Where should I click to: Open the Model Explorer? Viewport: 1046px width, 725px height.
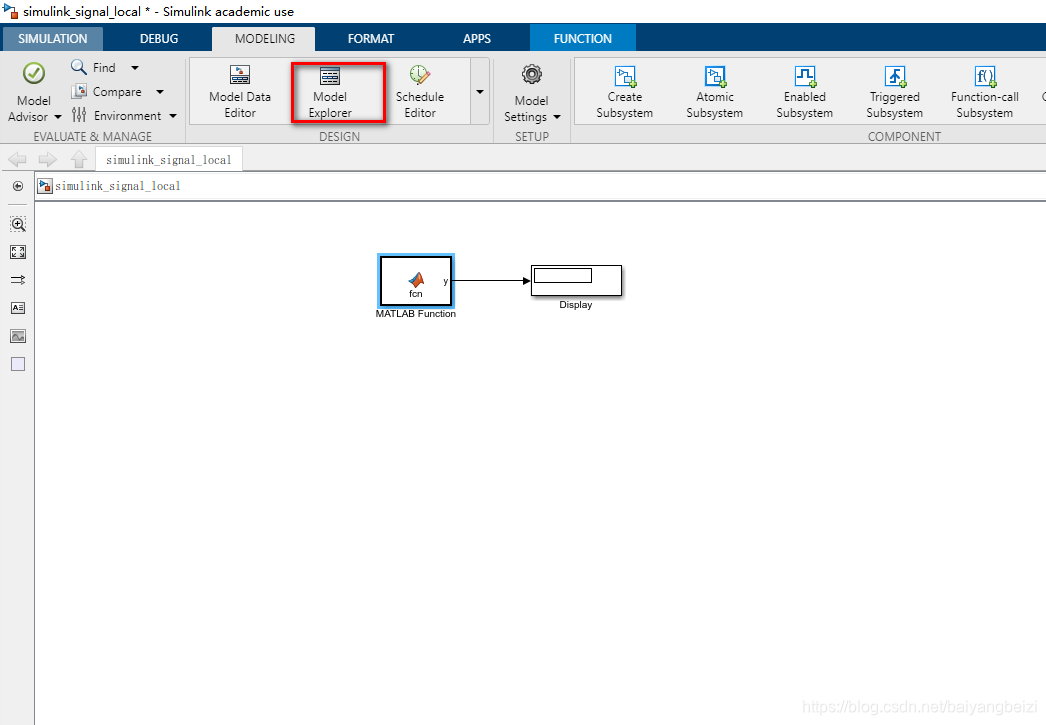pos(330,91)
